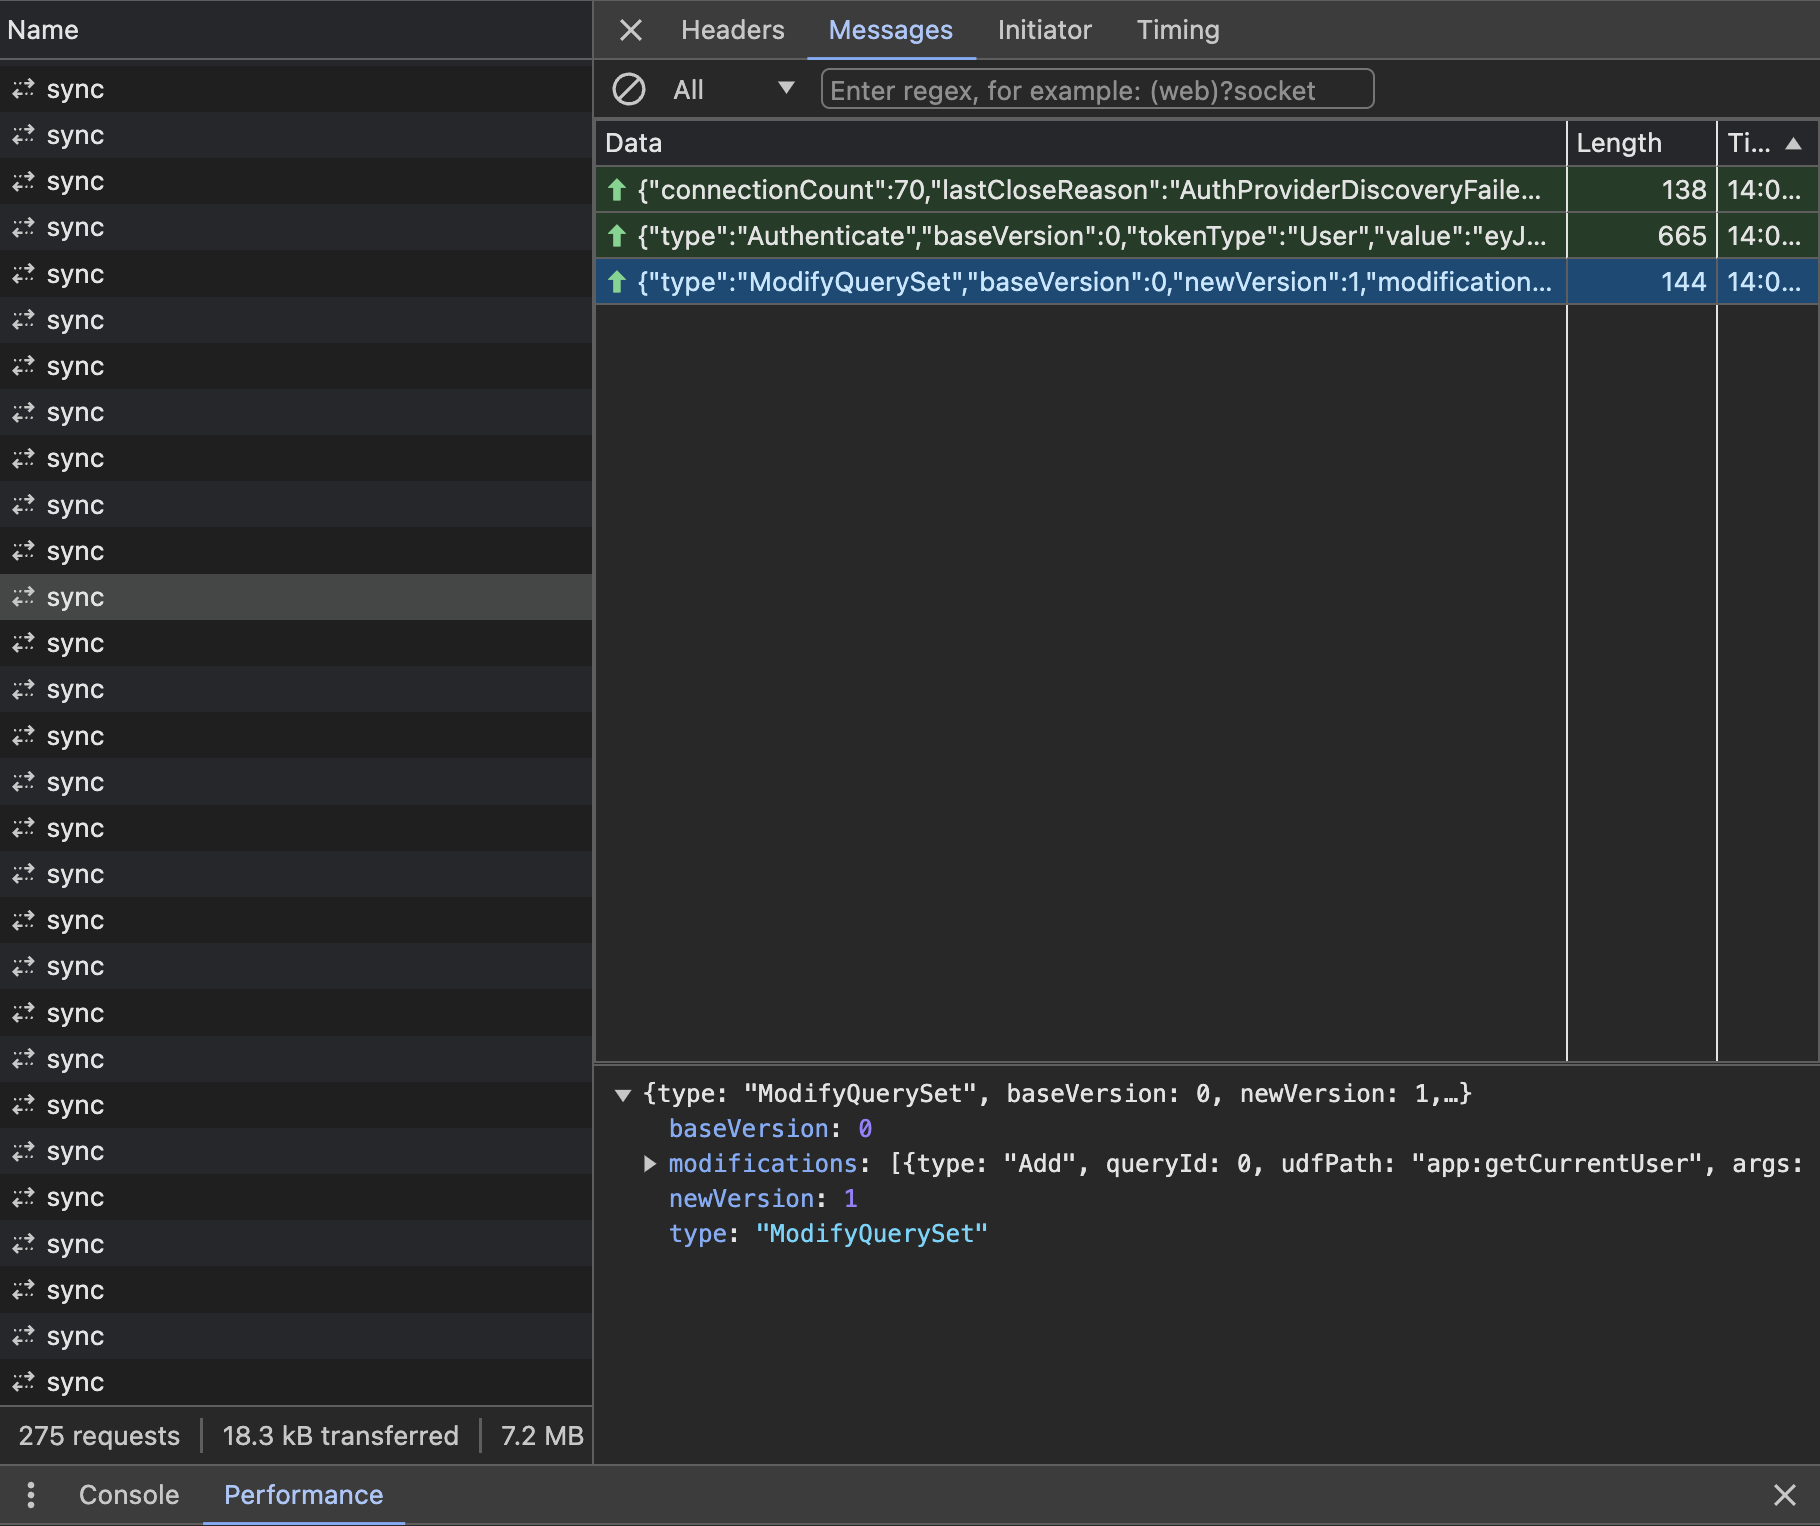This screenshot has height=1526, width=1820.
Task: Click the clear messages icon
Action: pyautogui.click(x=628, y=90)
